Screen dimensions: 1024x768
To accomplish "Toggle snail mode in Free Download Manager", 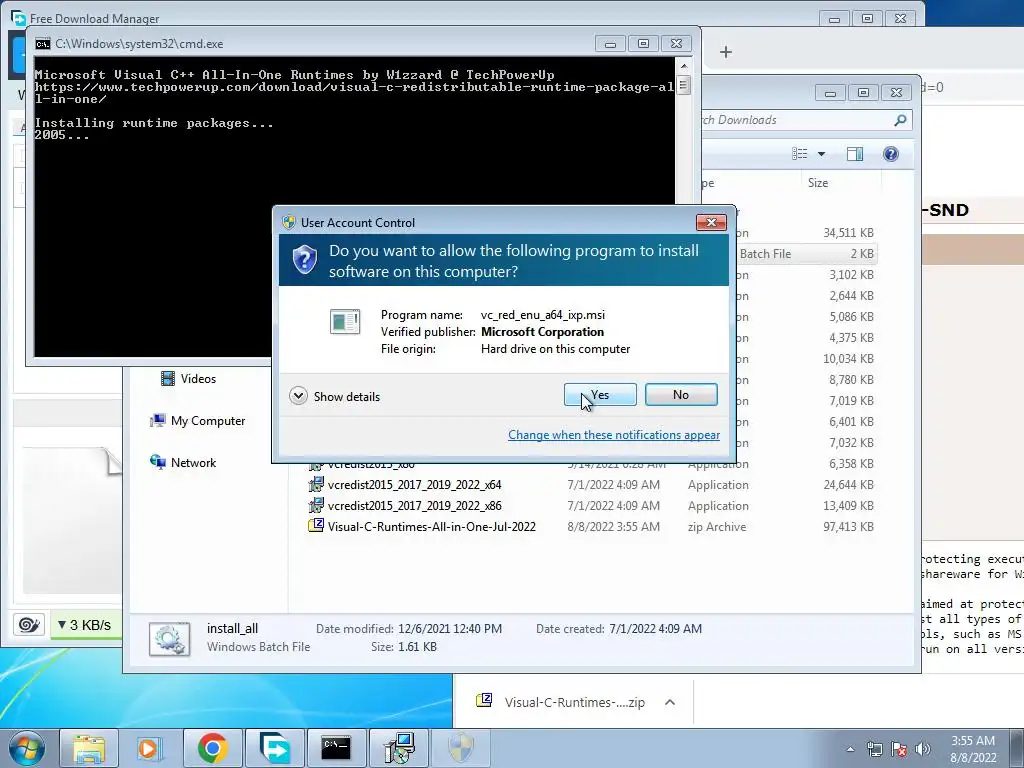I will click(29, 625).
